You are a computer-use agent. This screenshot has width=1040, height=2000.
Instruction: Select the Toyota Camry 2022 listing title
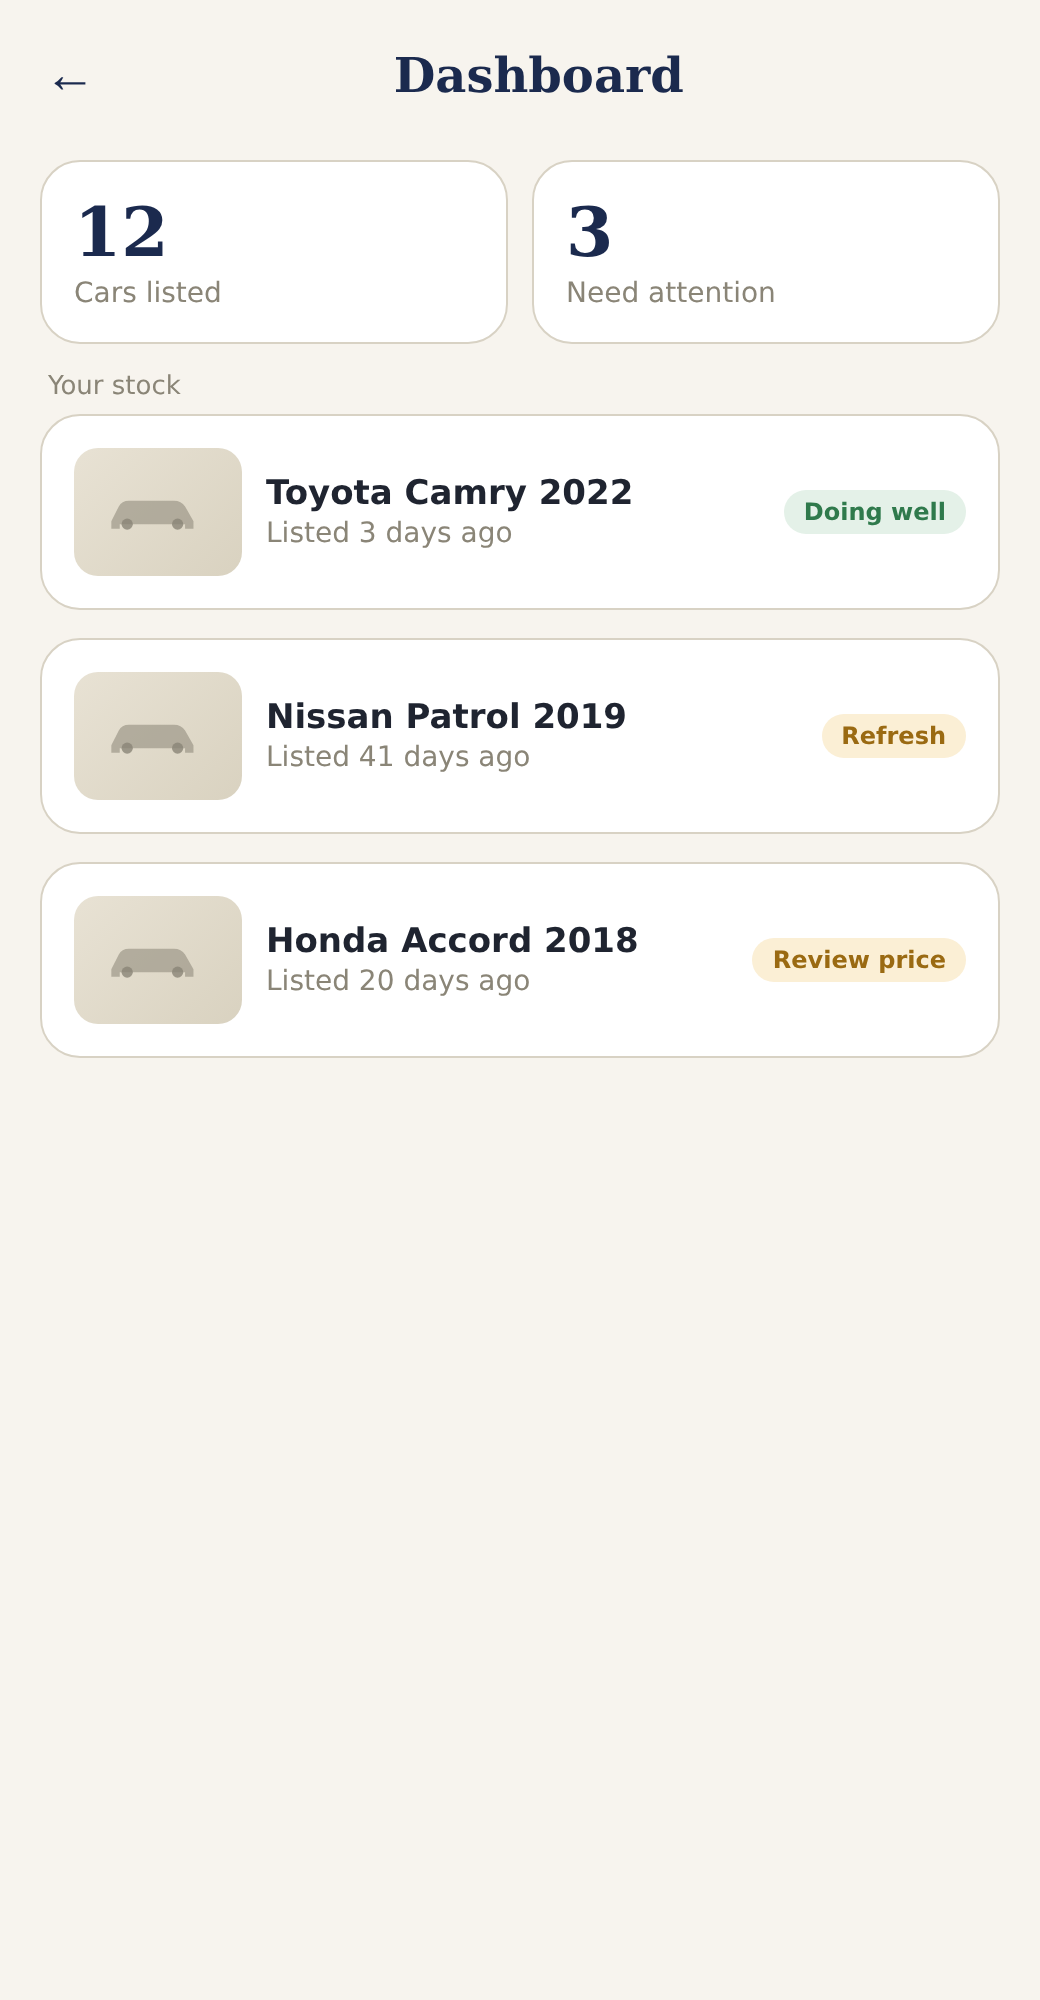pyautogui.click(x=449, y=492)
